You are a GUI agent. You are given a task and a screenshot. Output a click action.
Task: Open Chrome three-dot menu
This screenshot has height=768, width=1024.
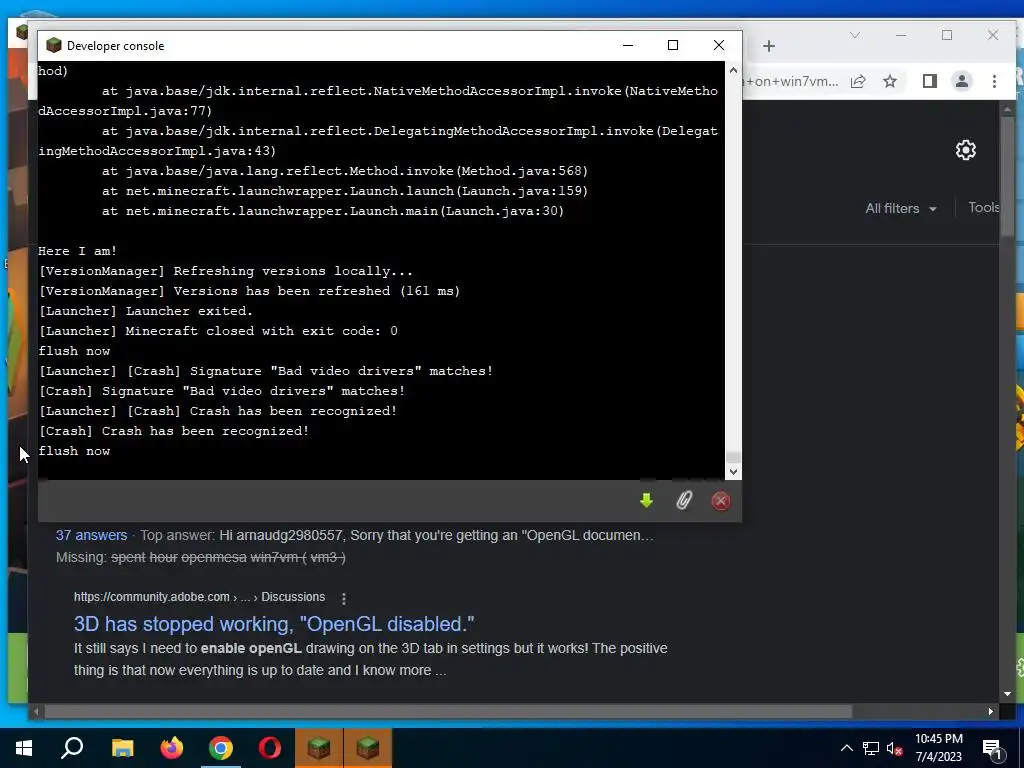(994, 81)
